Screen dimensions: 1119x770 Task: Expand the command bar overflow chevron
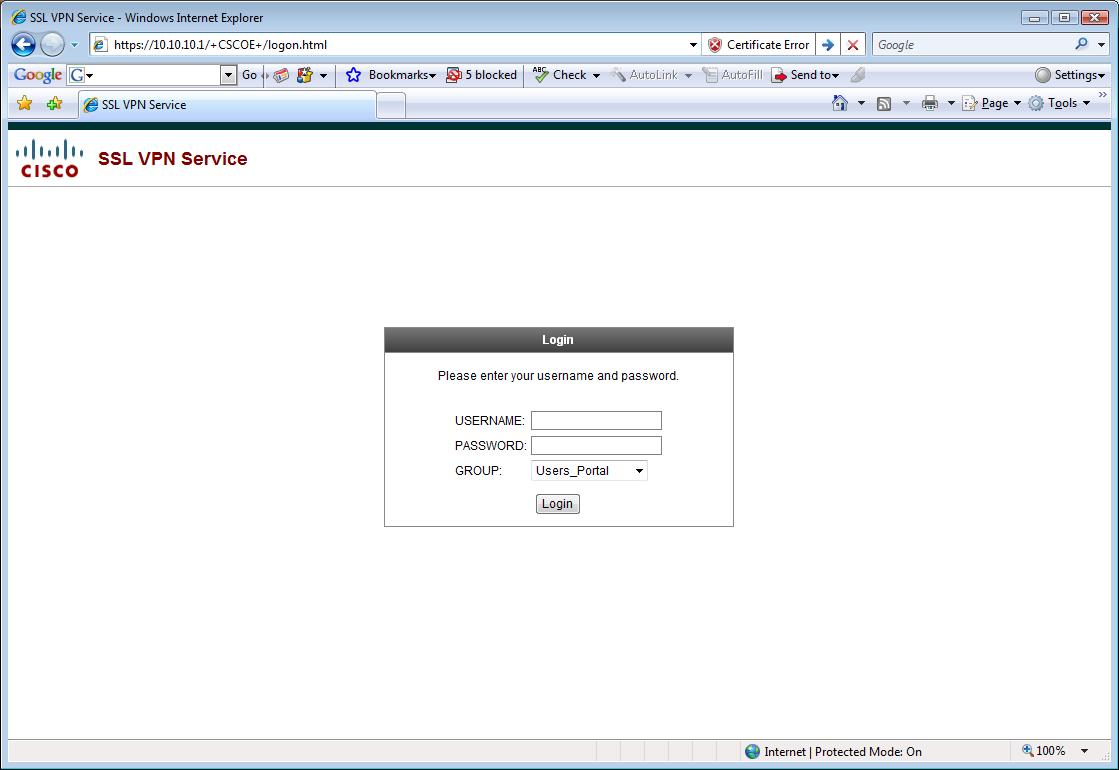pyautogui.click(x=1103, y=95)
